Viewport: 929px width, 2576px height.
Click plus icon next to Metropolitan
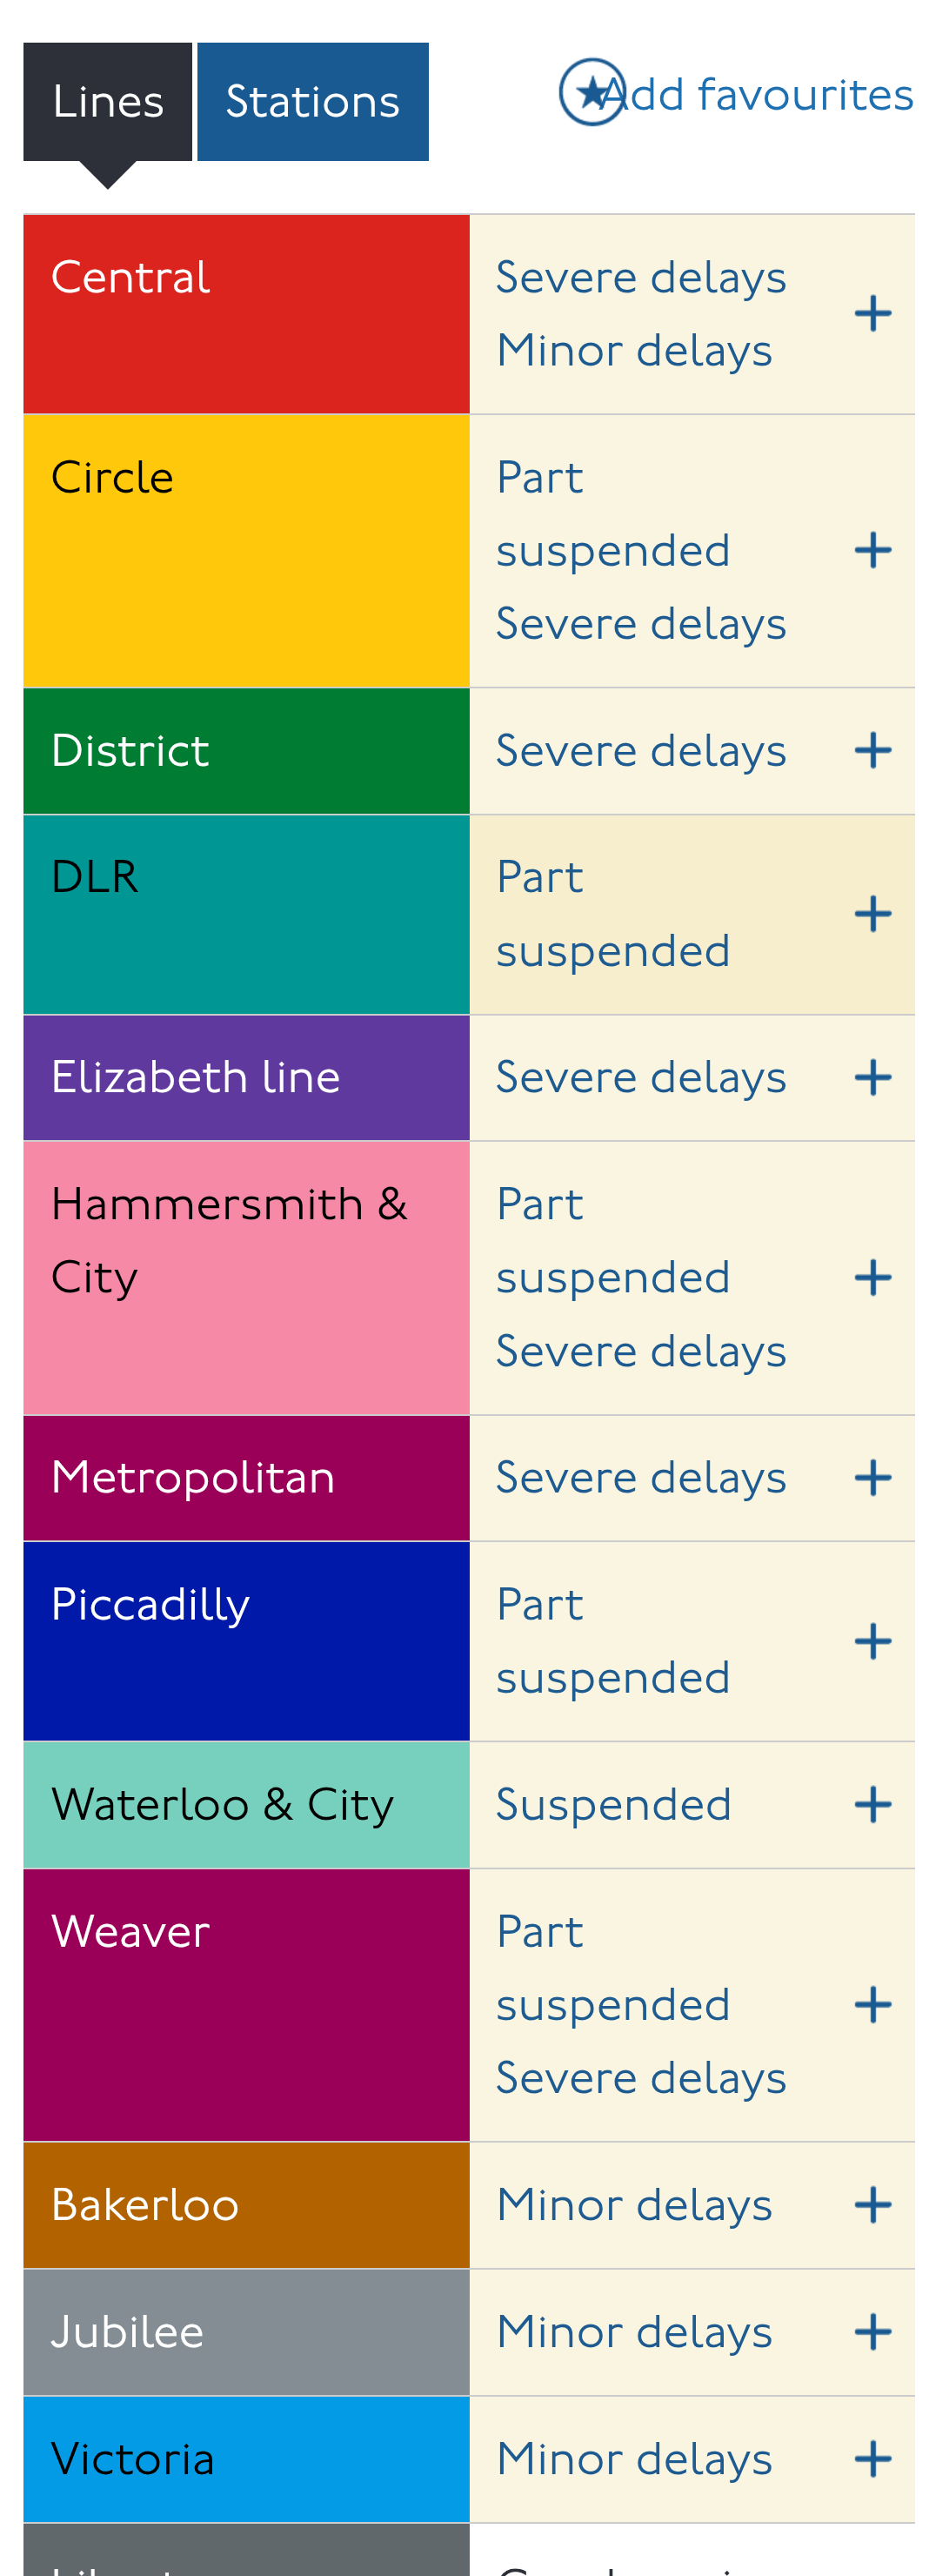[x=873, y=1477]
